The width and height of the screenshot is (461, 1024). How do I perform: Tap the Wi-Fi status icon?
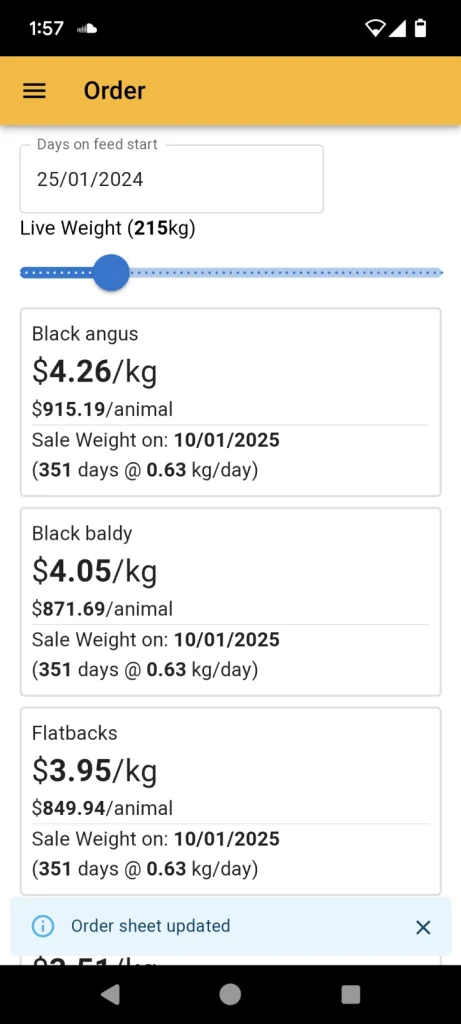[375, 28]
